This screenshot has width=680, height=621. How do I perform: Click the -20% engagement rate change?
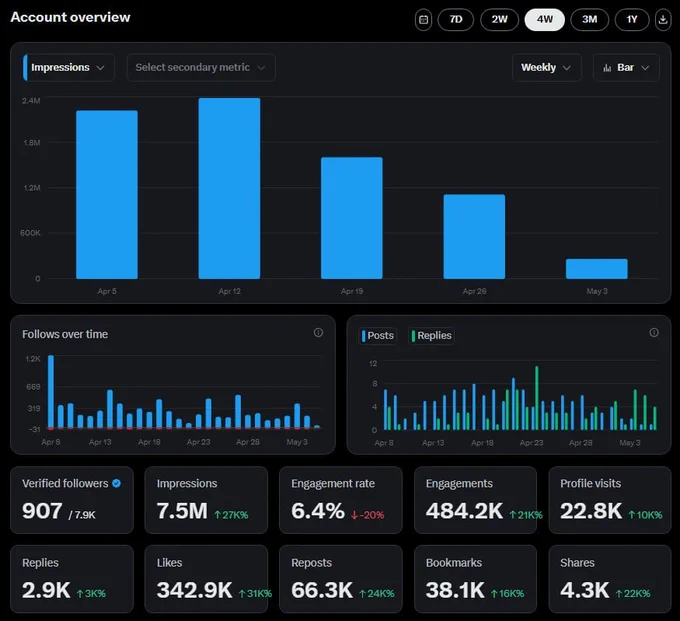point(367,515)
